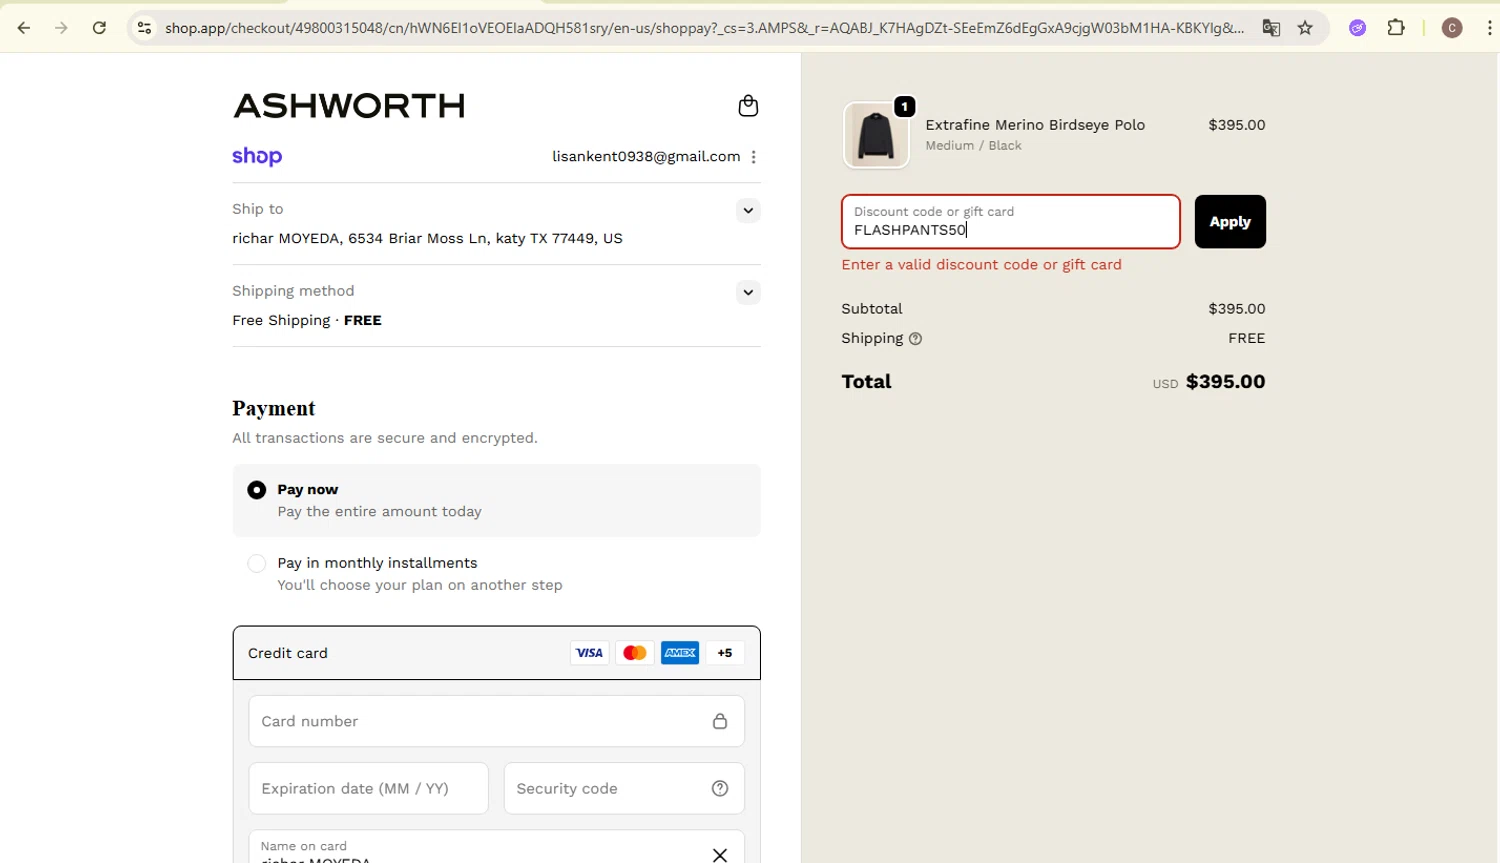
Task: Clear the Name on card field
Action: pyautogui.click(x=720, y=854)
